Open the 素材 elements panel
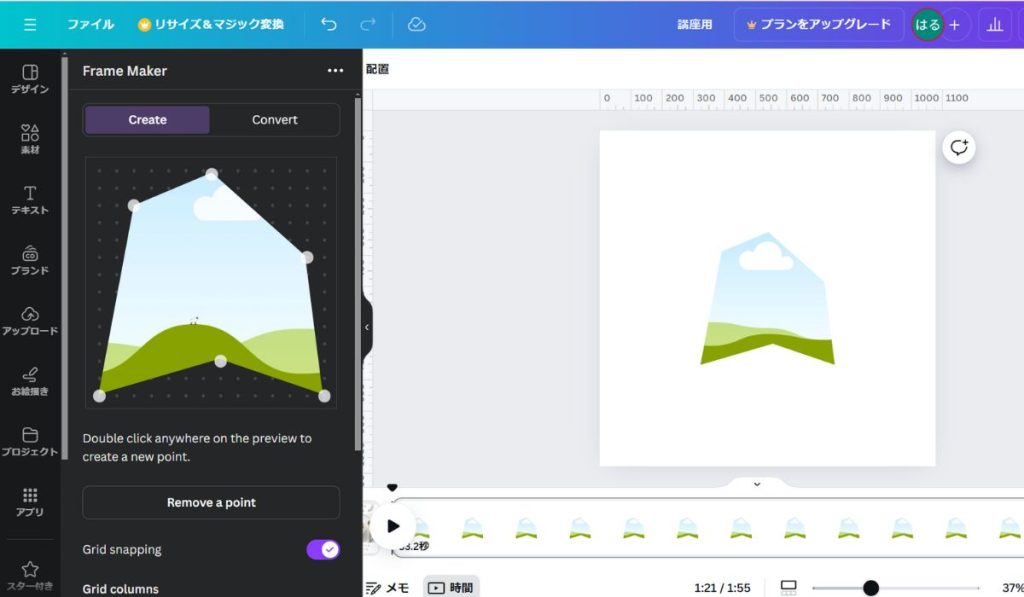Screen dimensions: 1024x597 click(30, 139)
